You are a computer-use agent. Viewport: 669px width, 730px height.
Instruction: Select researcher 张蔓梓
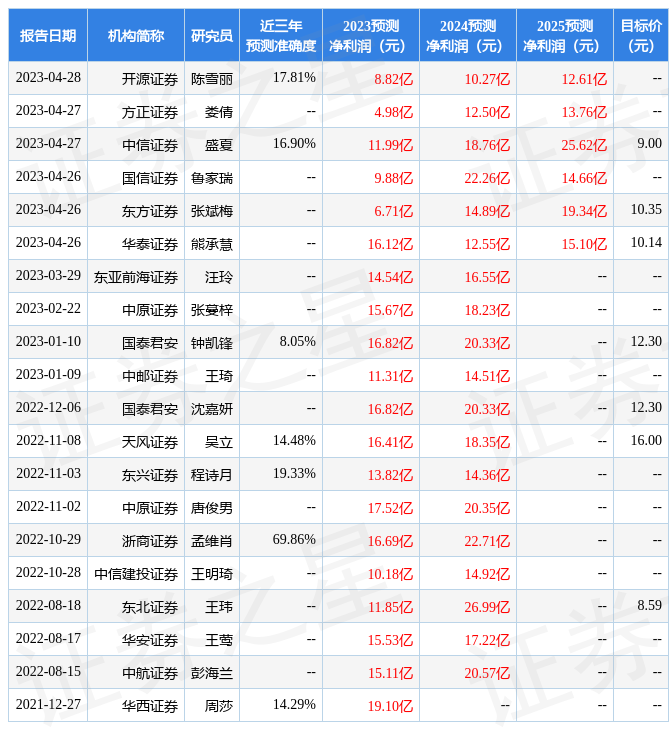212,310
